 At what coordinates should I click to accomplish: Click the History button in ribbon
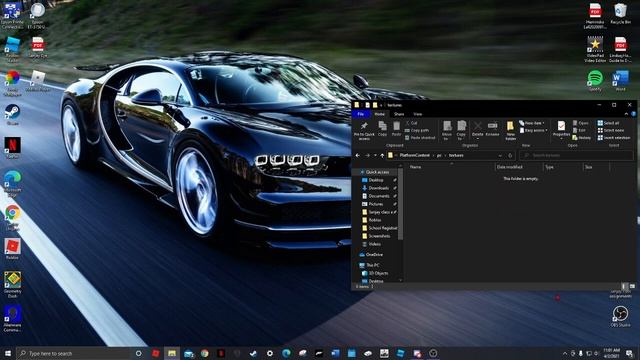[x=582, y=138]
